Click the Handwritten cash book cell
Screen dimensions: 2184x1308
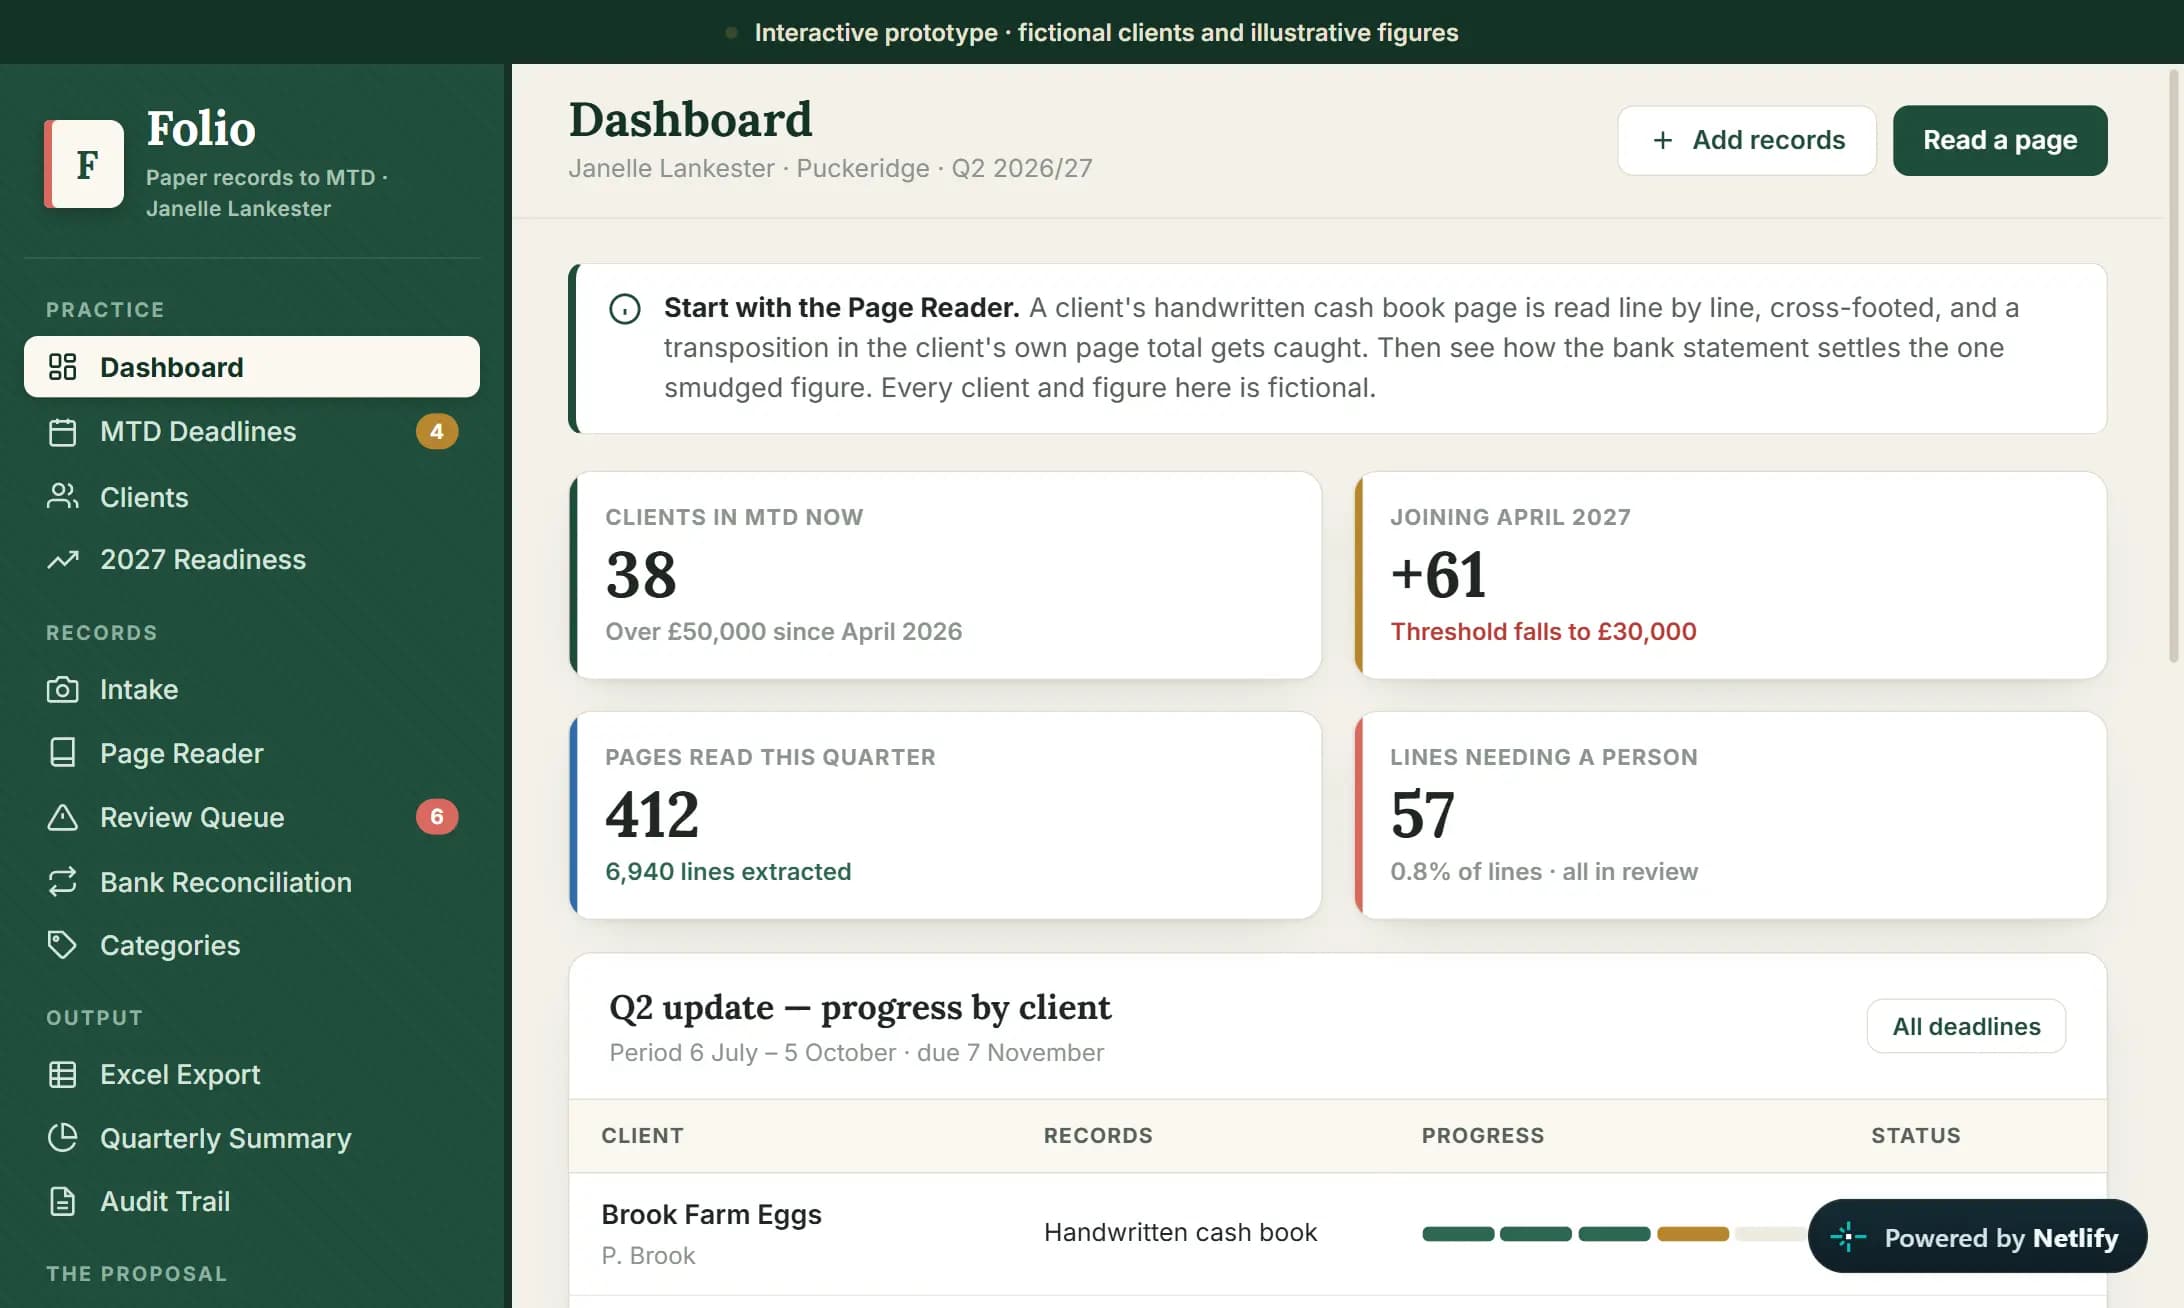(1180, 1233)
